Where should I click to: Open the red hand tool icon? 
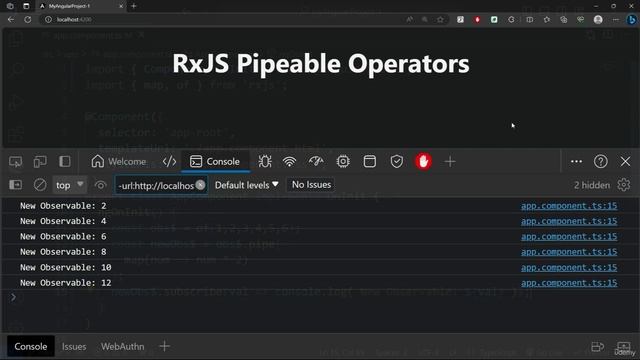pos(423,162)
